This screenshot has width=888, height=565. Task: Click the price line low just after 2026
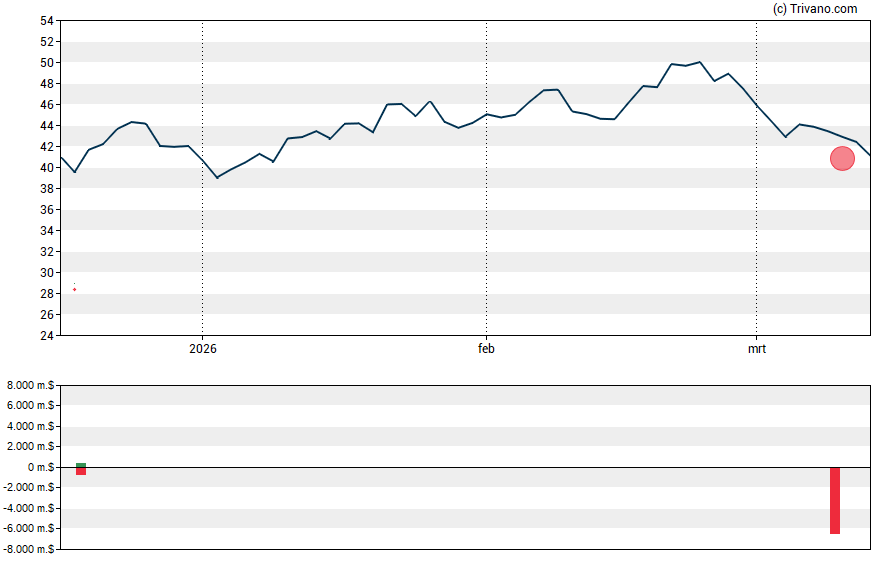(217, 177)
